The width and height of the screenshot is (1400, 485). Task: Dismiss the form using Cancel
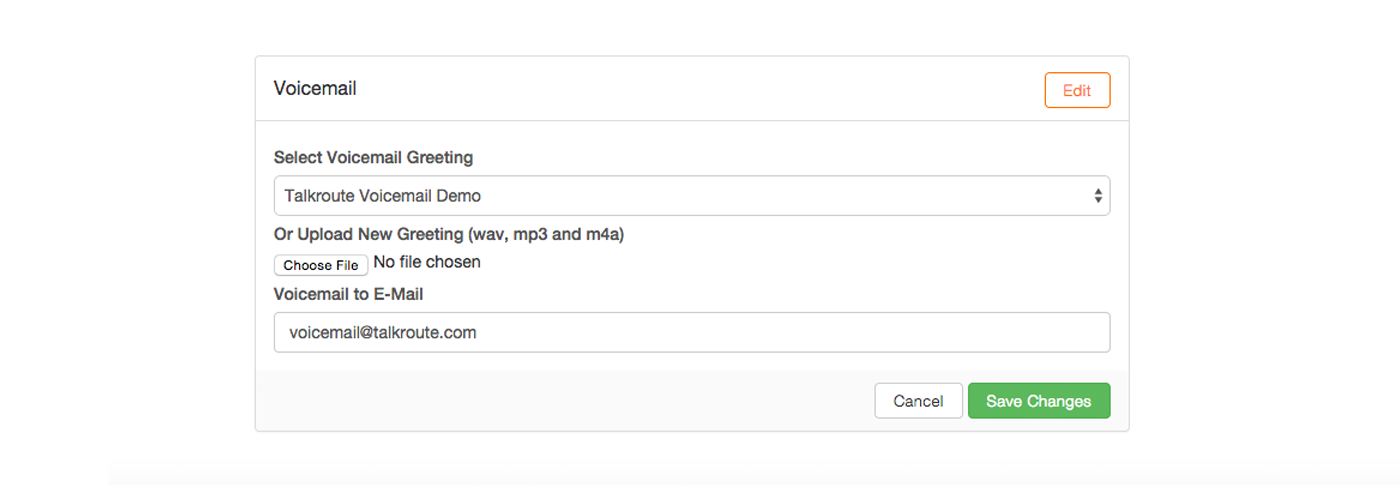pos(918,401)
